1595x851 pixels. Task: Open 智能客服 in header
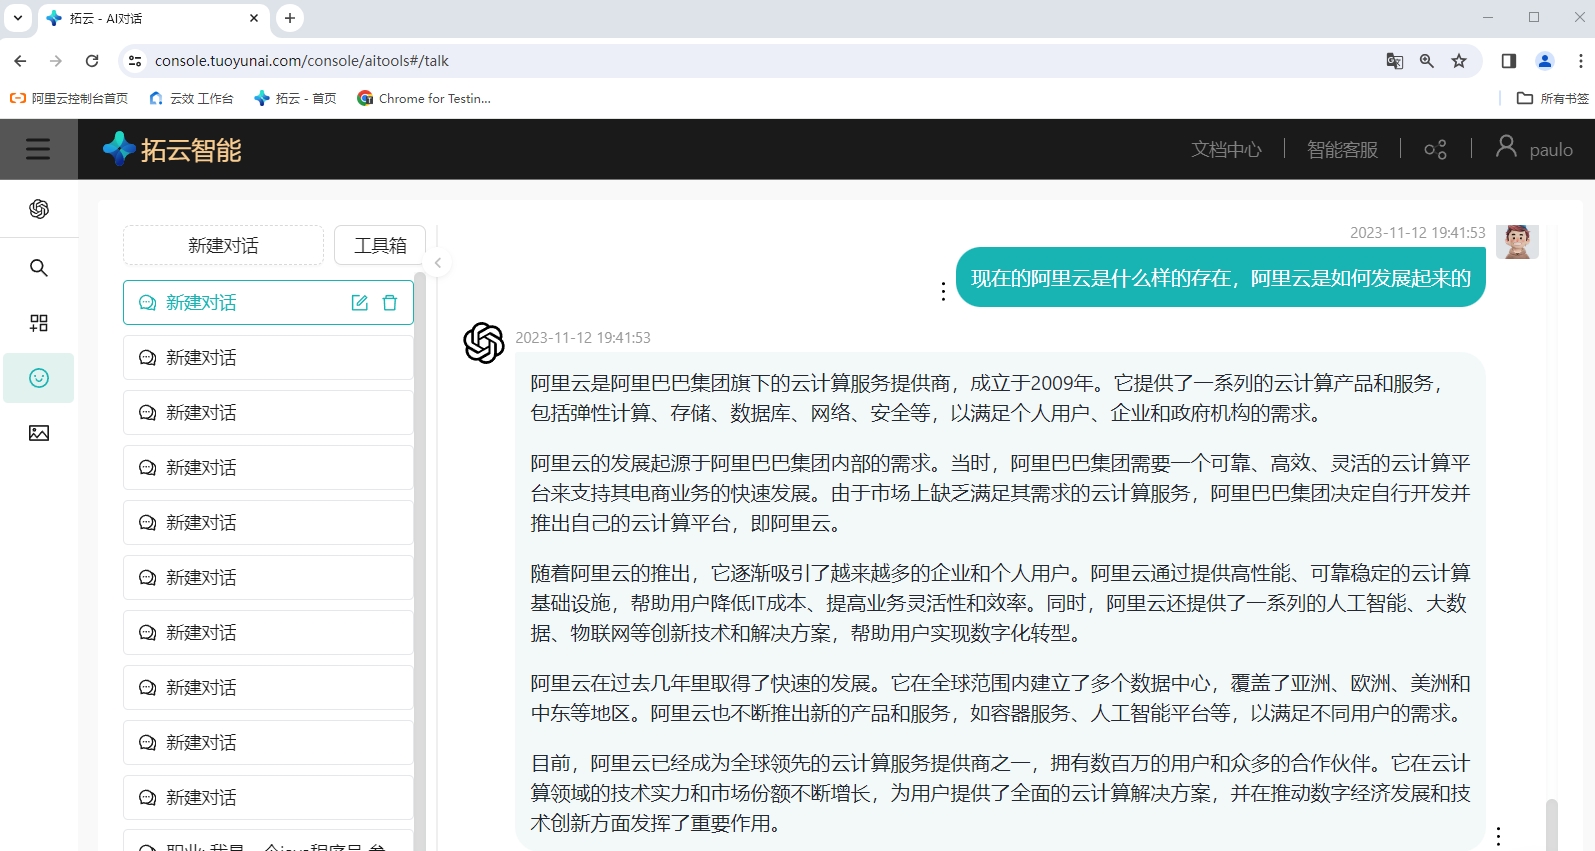coord(1342,150)
